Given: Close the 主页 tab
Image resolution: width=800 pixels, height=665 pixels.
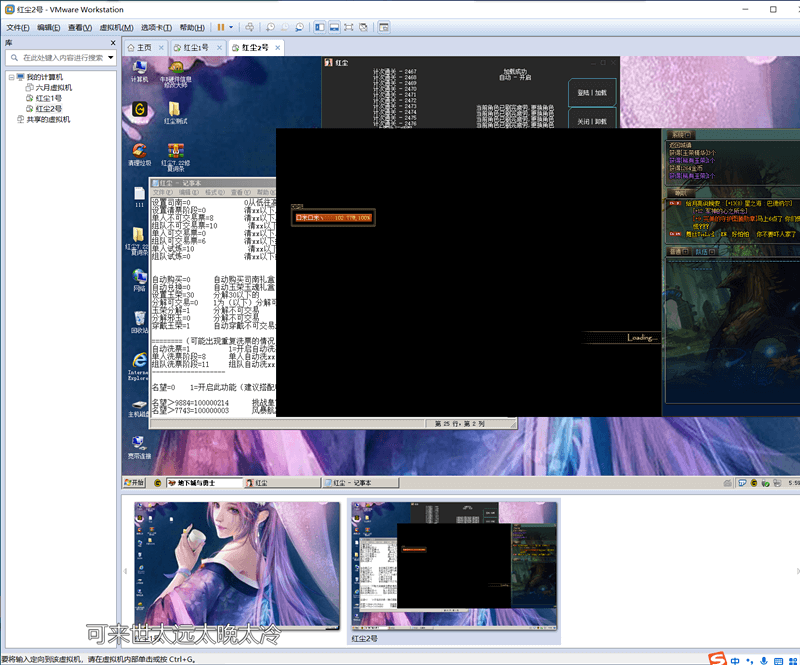Looking at the screenshot, I should 161,47.
